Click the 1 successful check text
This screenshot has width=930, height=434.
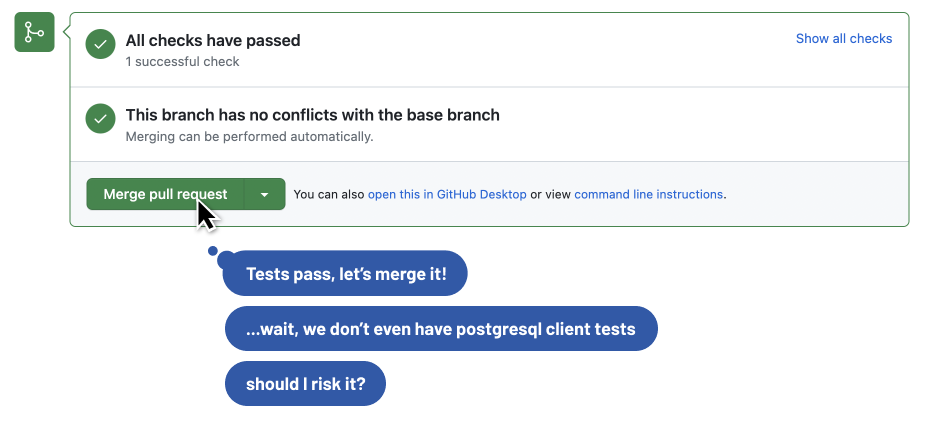pyautogui.click(x=183, y=62)
